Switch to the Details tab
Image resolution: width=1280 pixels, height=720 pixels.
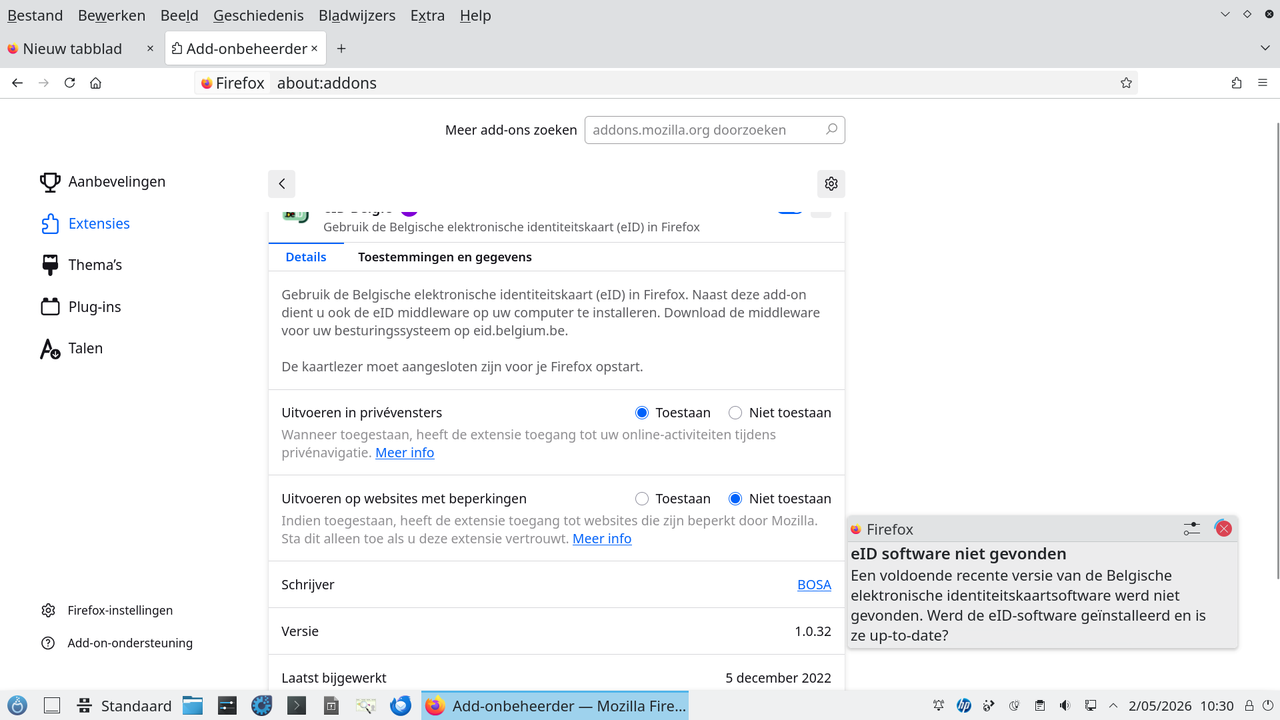tap(306, 257)
